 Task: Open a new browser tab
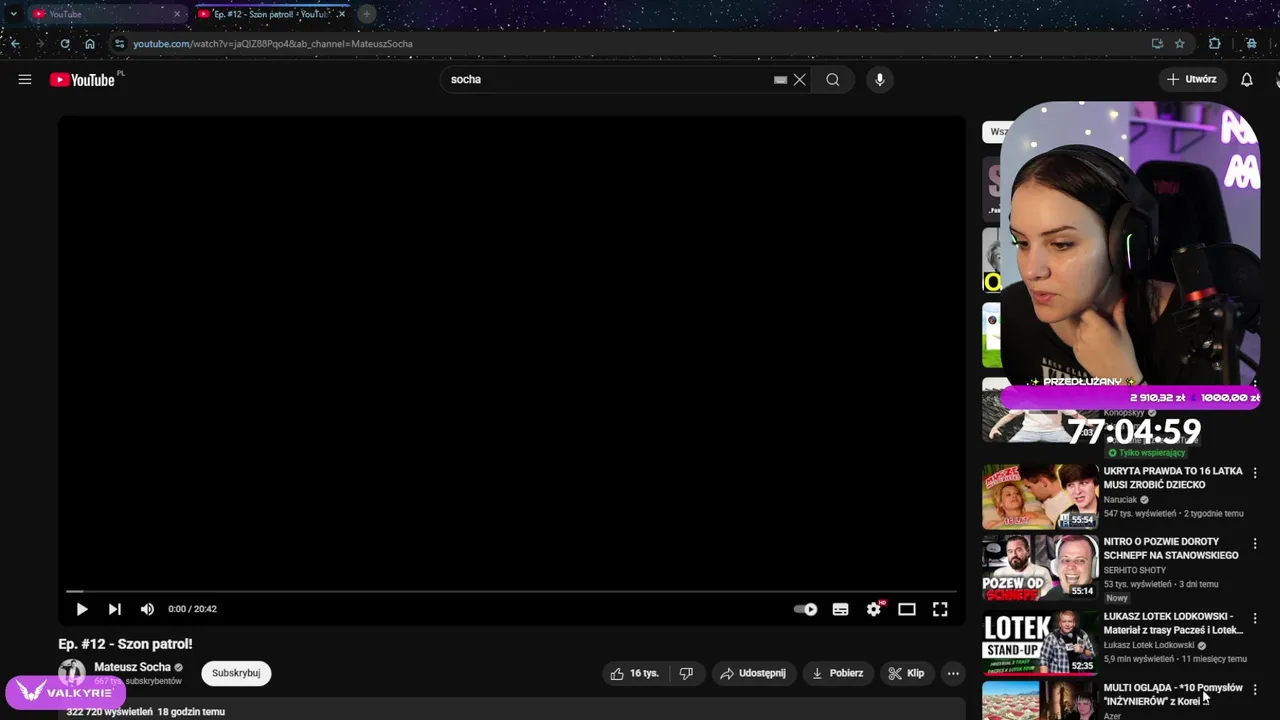[367, 14]
